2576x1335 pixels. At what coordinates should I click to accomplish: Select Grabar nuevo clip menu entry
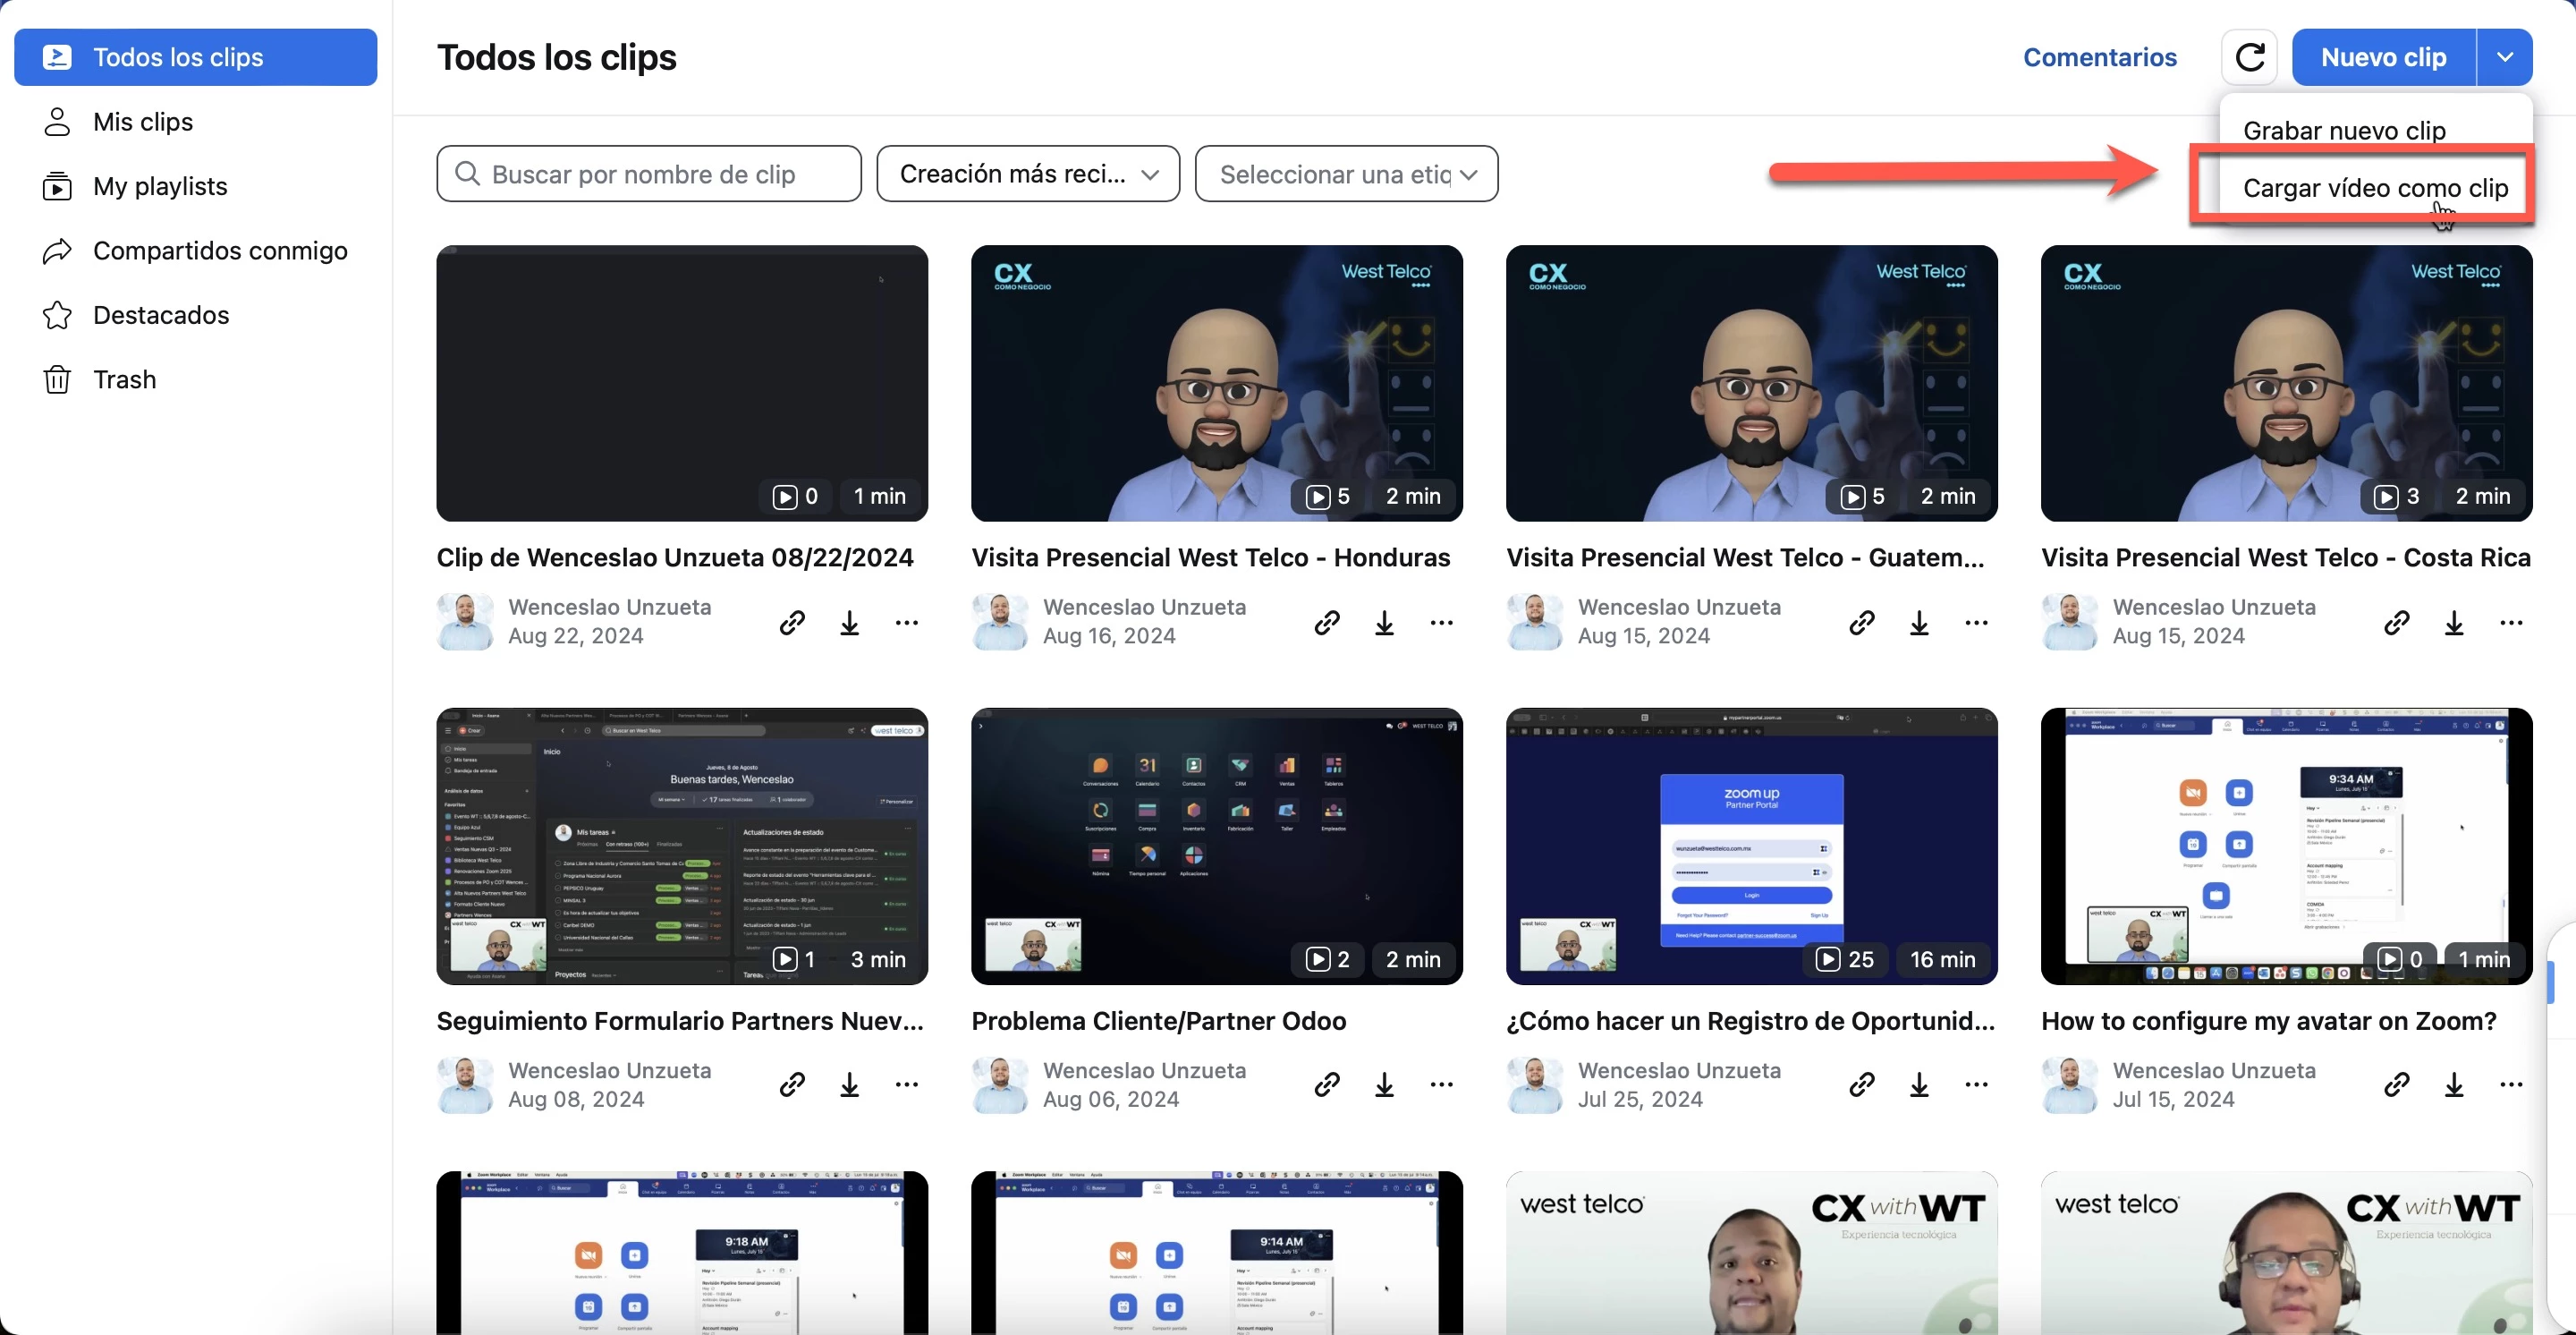click(x=2344, y=131)
